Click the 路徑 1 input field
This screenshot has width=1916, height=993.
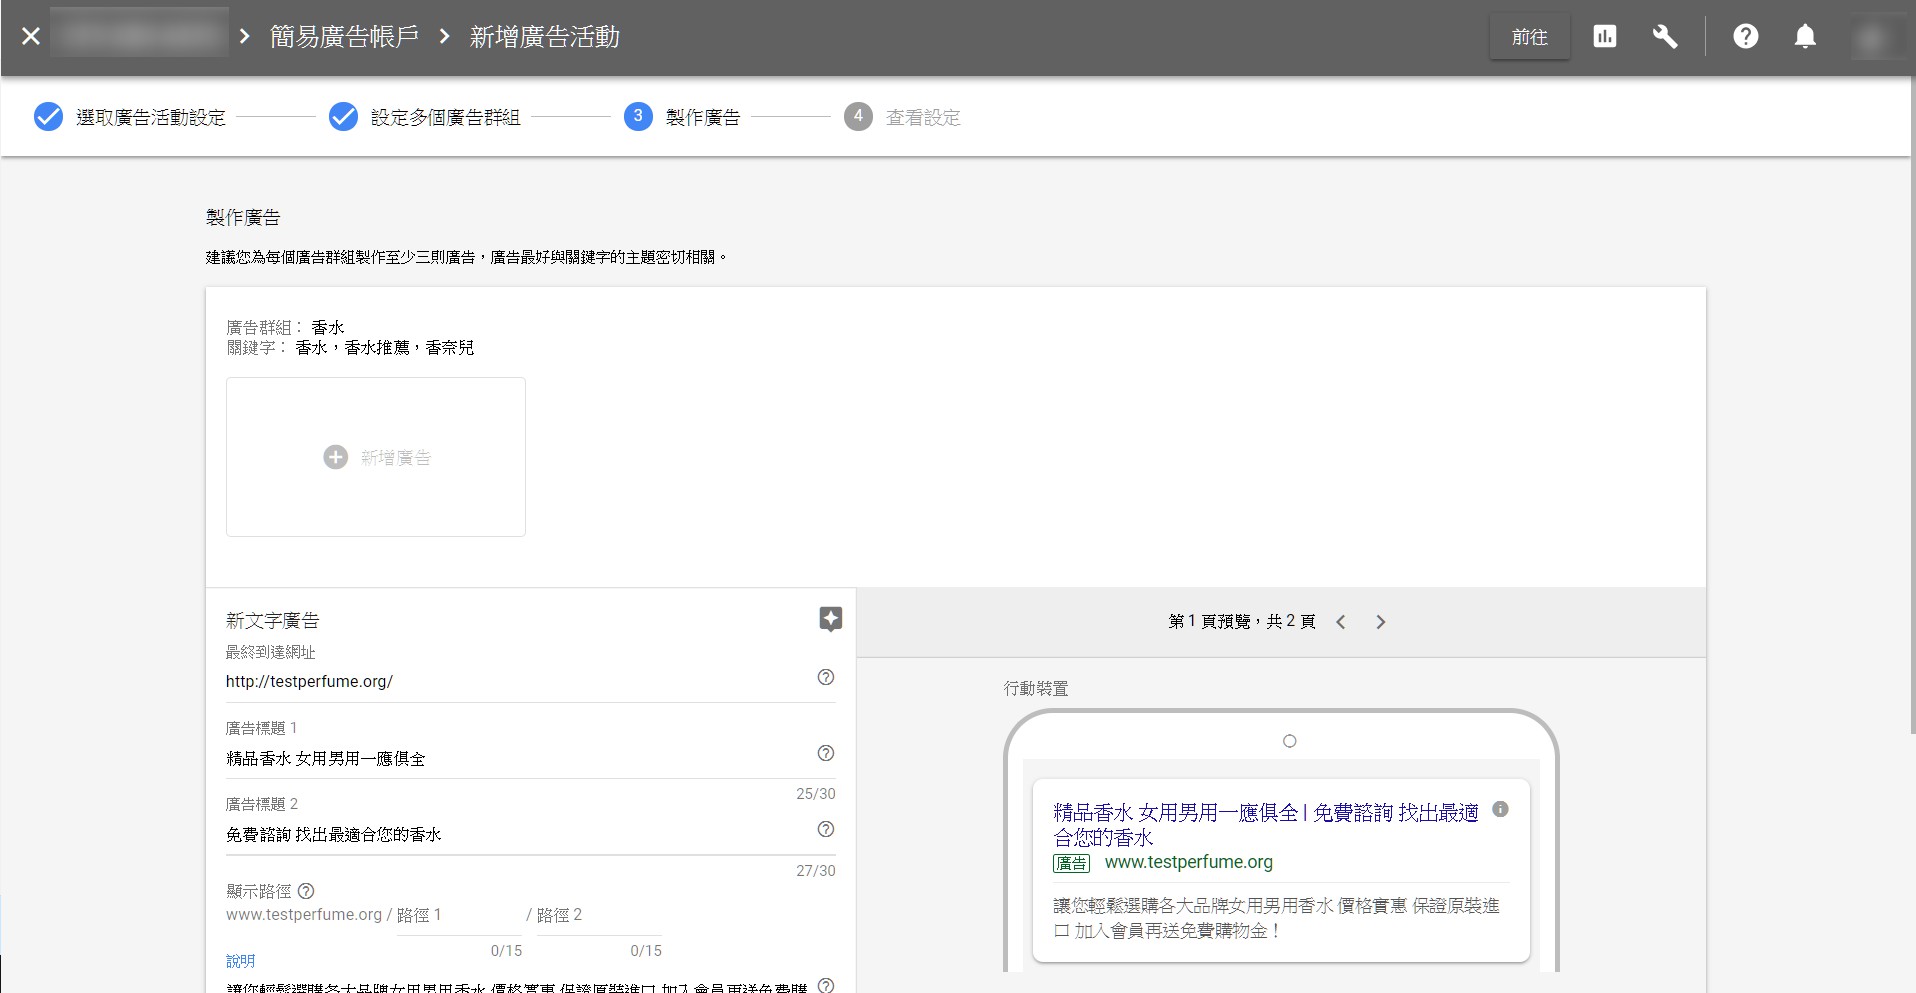(x=458, y=915)
